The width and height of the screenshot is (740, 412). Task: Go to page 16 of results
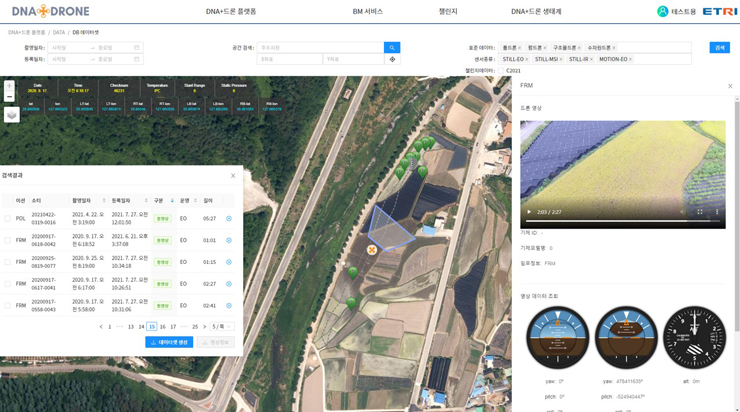pyautogui.click(x=162, y=327)
